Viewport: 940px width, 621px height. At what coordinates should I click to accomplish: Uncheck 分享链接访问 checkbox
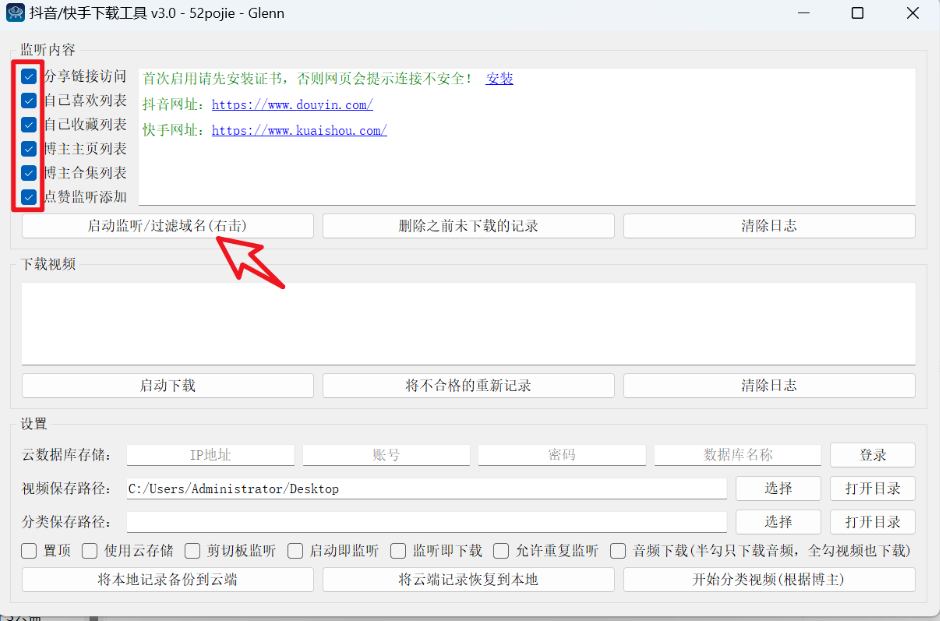click(29, 76)
